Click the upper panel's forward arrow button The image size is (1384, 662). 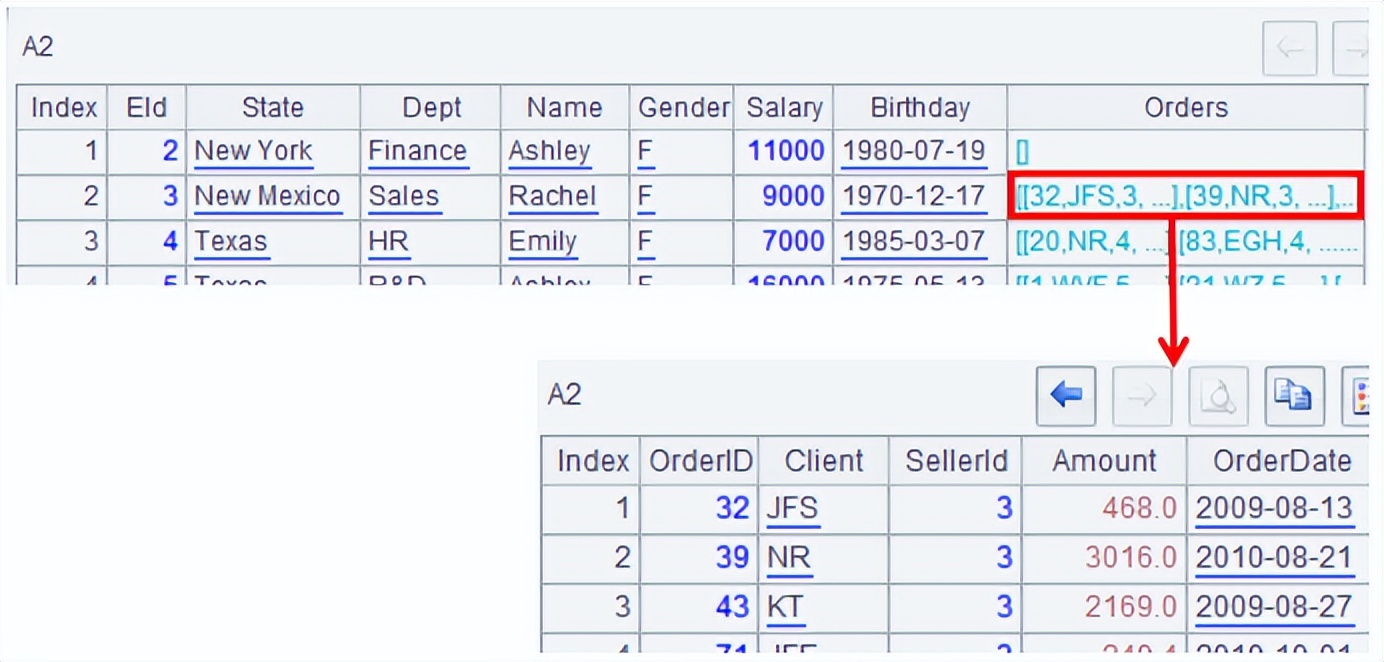click(1351, 48)
